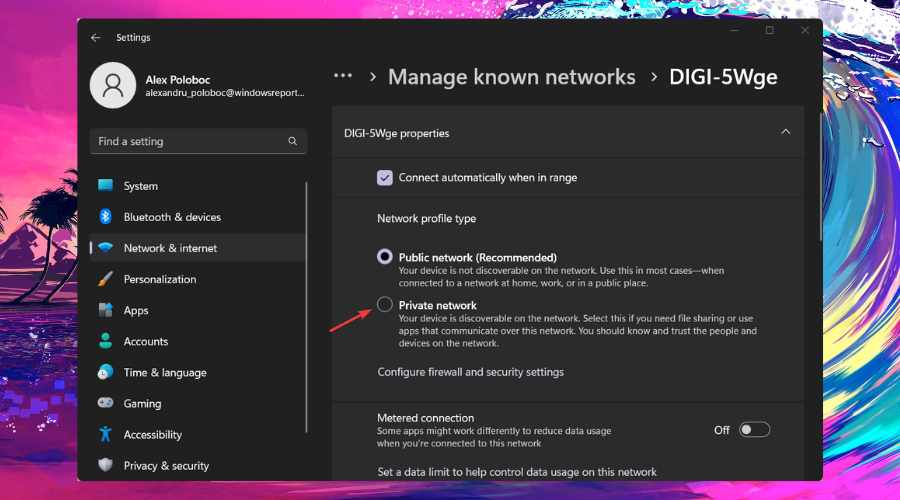The height and width of the screenshot is (500, 900).
Task: Click the DIGI-5Wge properties header text
Action: point(396,133)
